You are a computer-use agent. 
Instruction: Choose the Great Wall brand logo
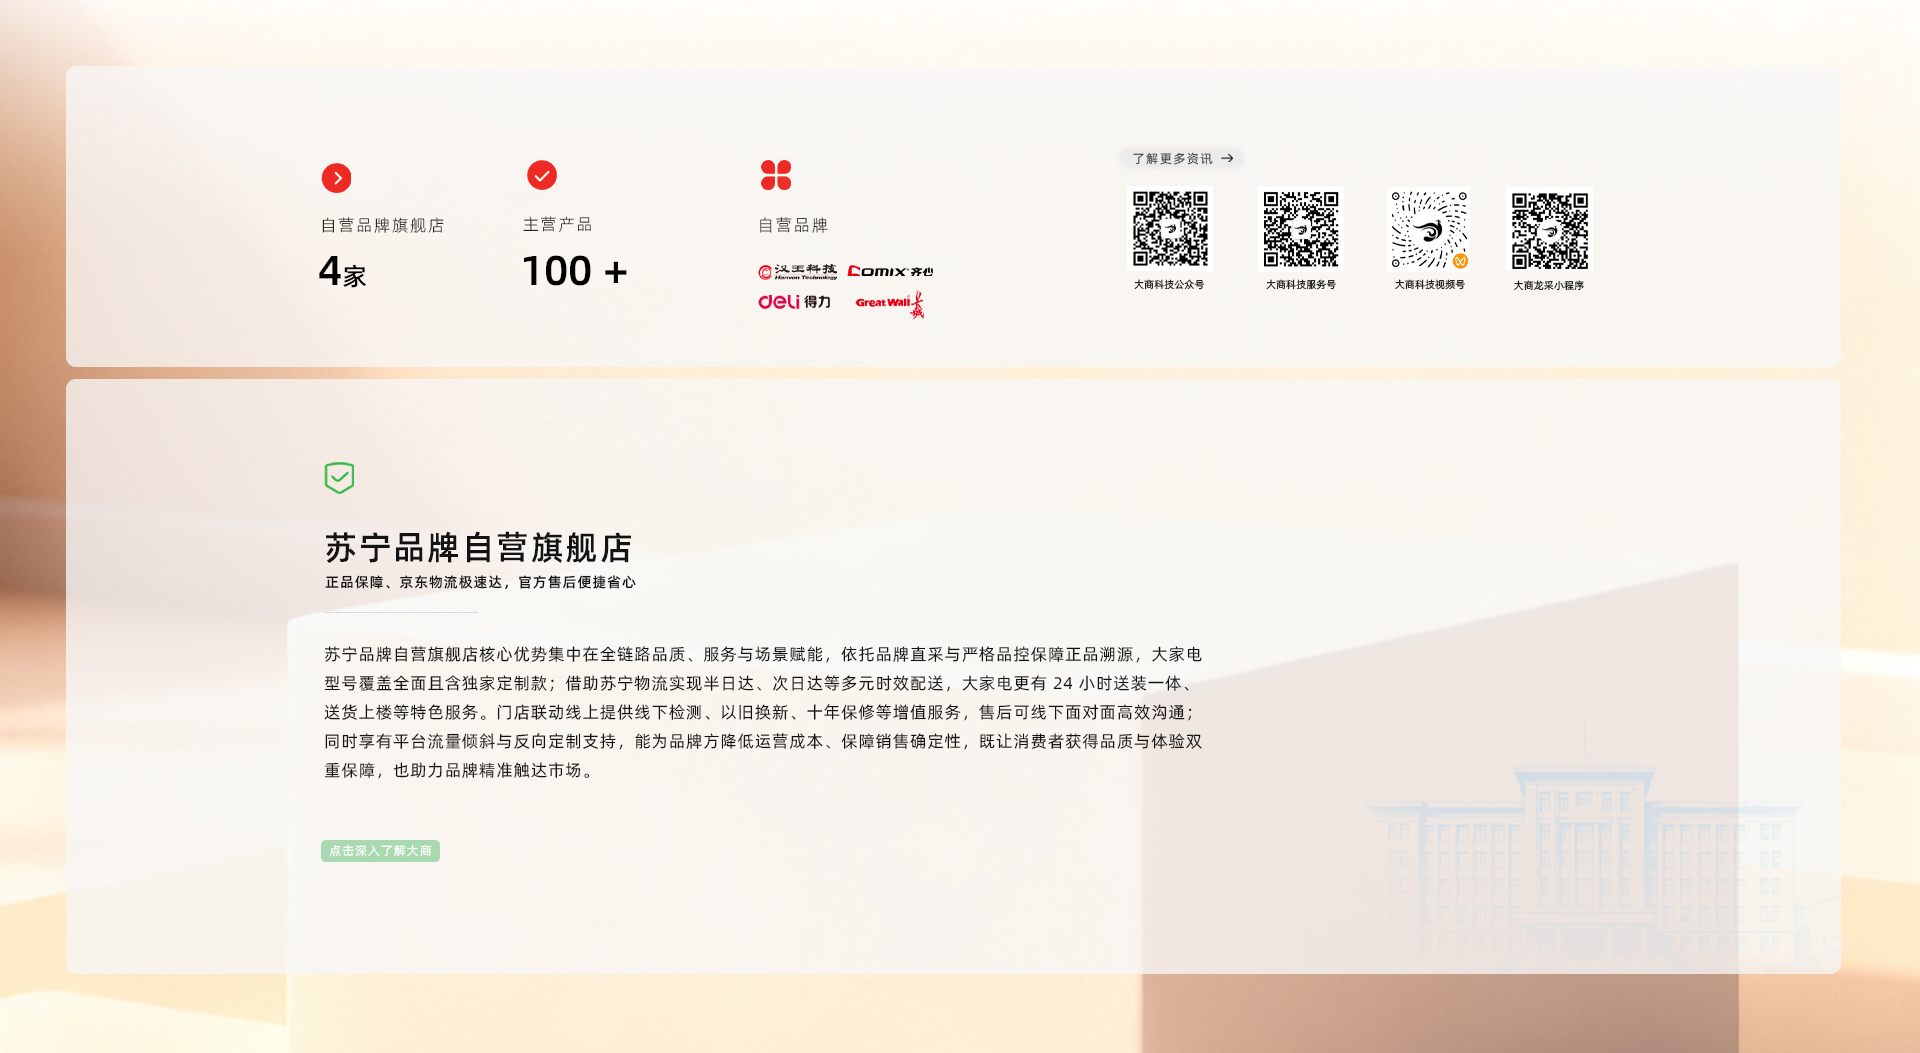[x=890, y=304]
